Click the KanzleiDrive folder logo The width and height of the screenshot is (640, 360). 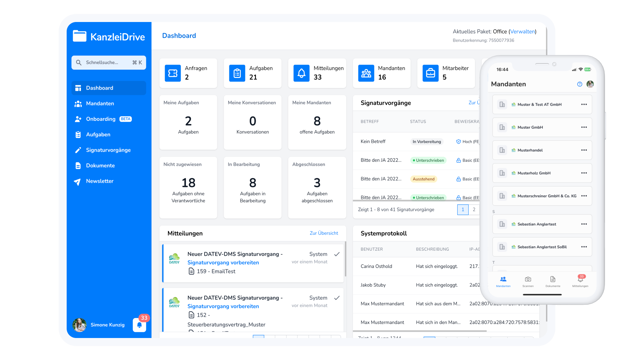pyautogui.click(x=80, y=36)
